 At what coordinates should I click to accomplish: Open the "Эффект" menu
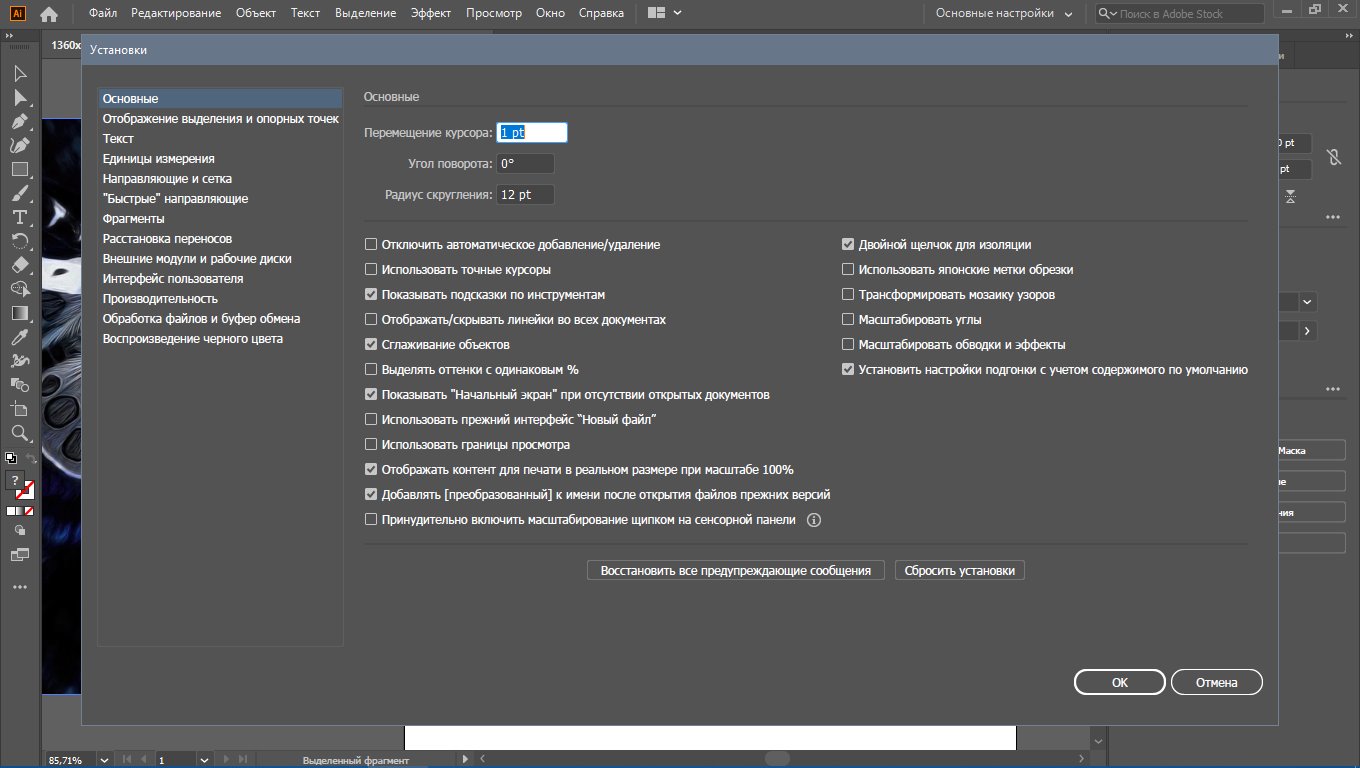click(430, 14)
